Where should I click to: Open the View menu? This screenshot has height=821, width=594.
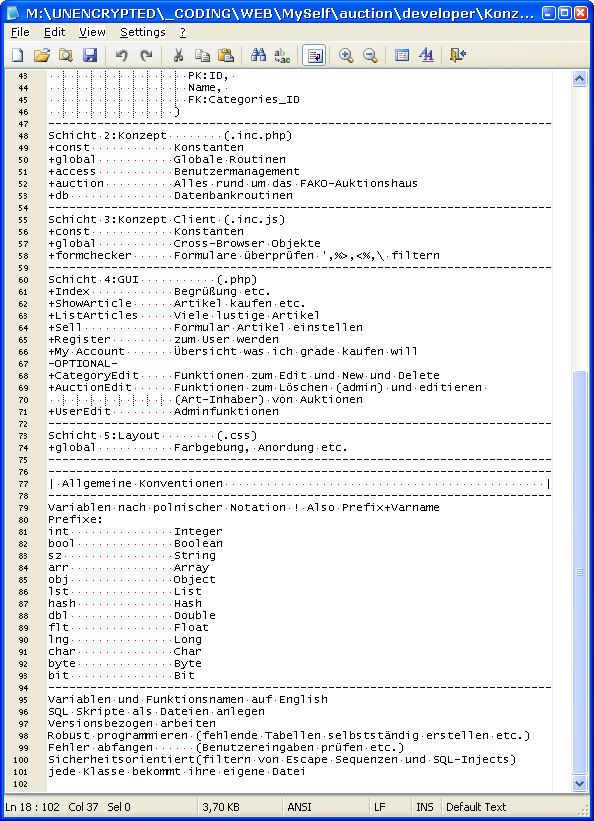coord(92,32)
